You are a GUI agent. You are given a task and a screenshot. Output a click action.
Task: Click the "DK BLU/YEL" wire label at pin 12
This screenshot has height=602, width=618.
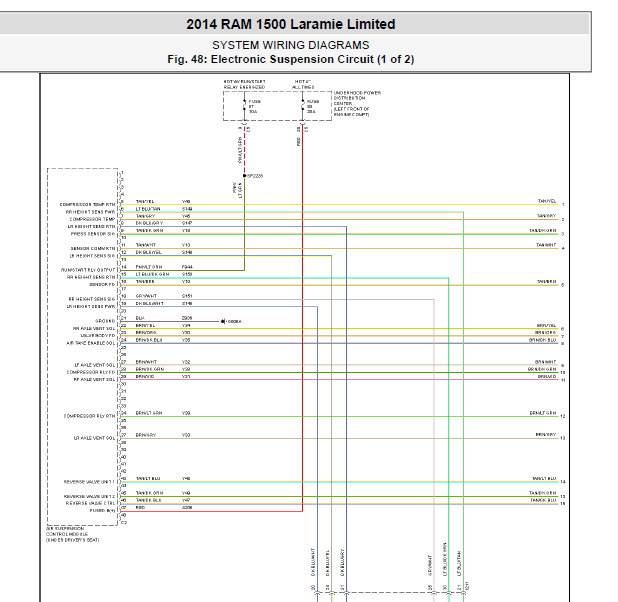148,252
